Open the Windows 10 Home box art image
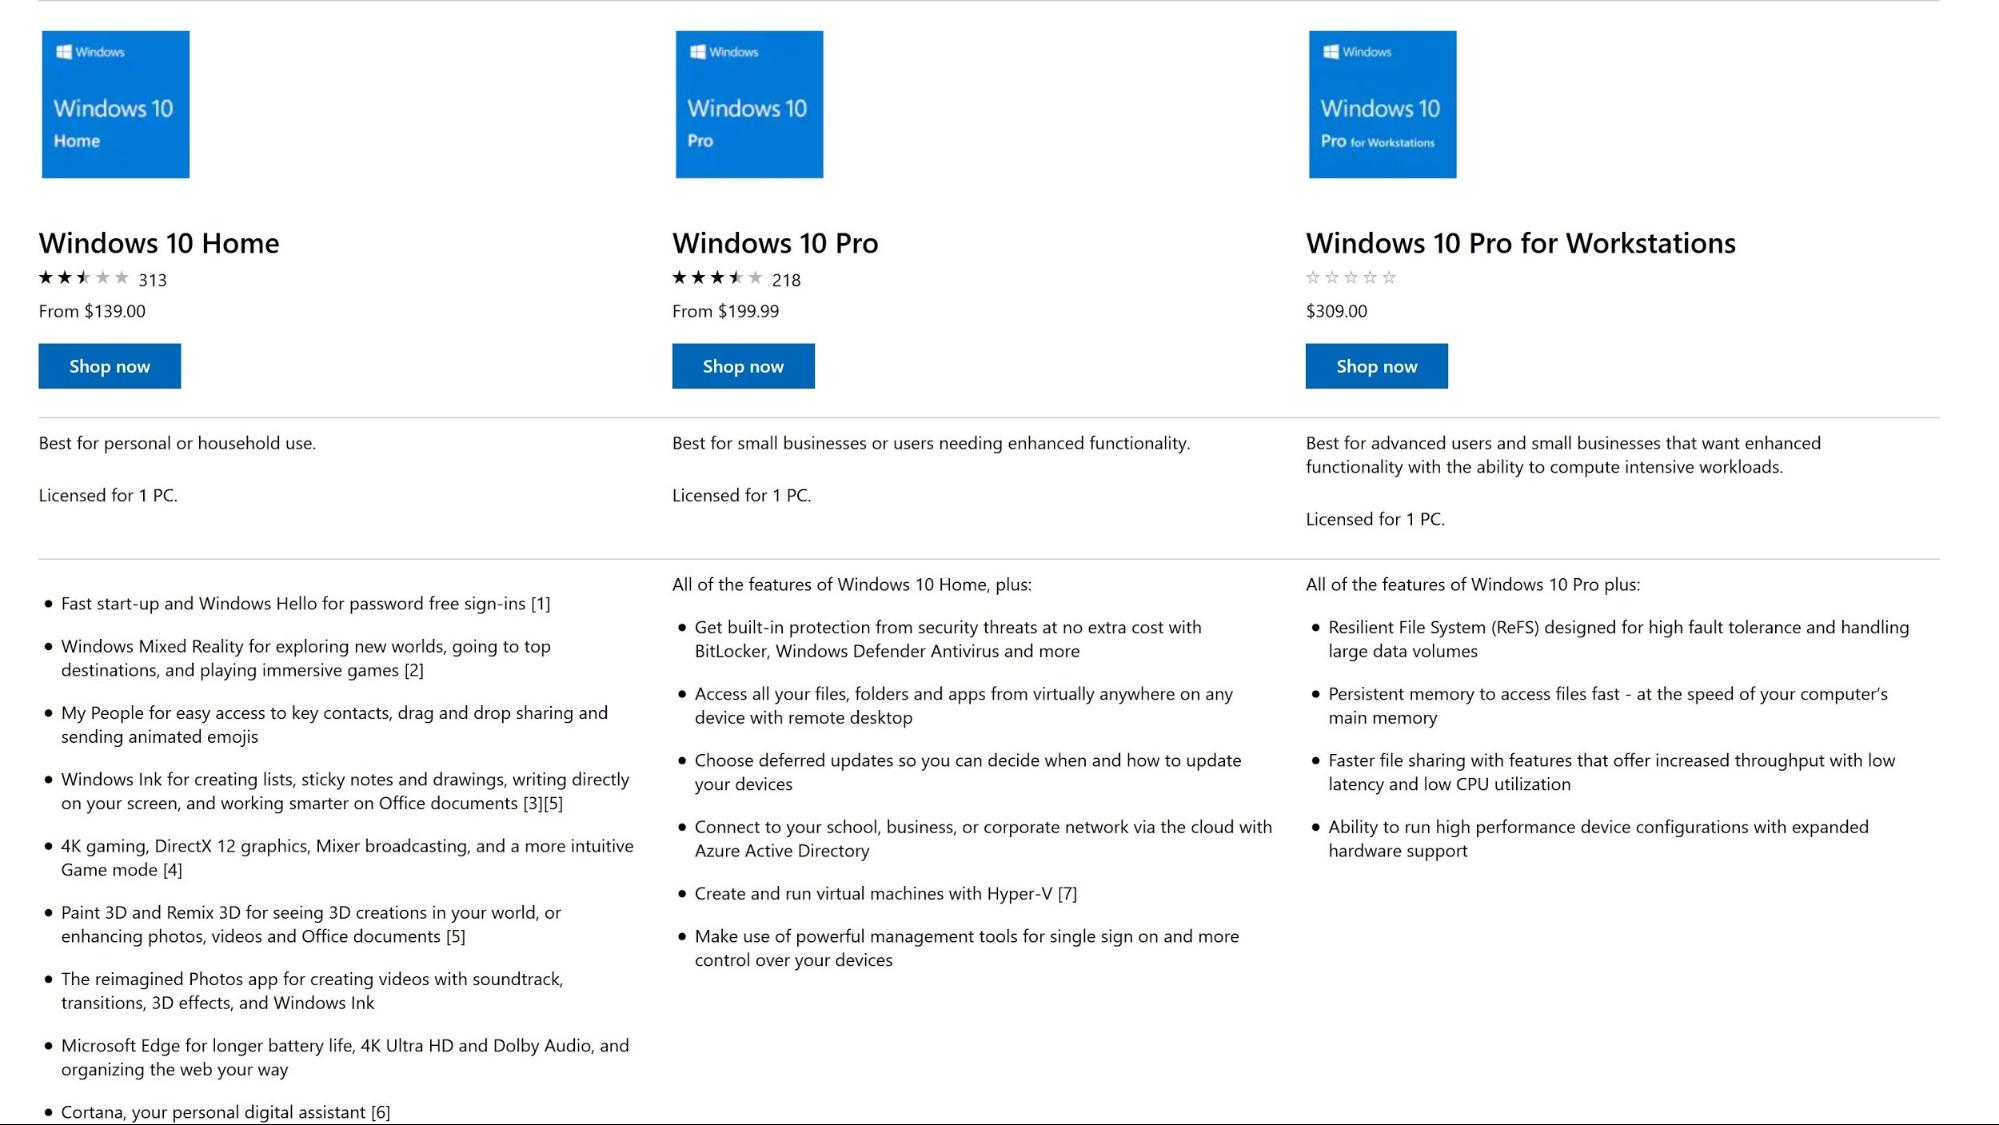This screenshot has width=1999, height=1125. tap(115, 105)
